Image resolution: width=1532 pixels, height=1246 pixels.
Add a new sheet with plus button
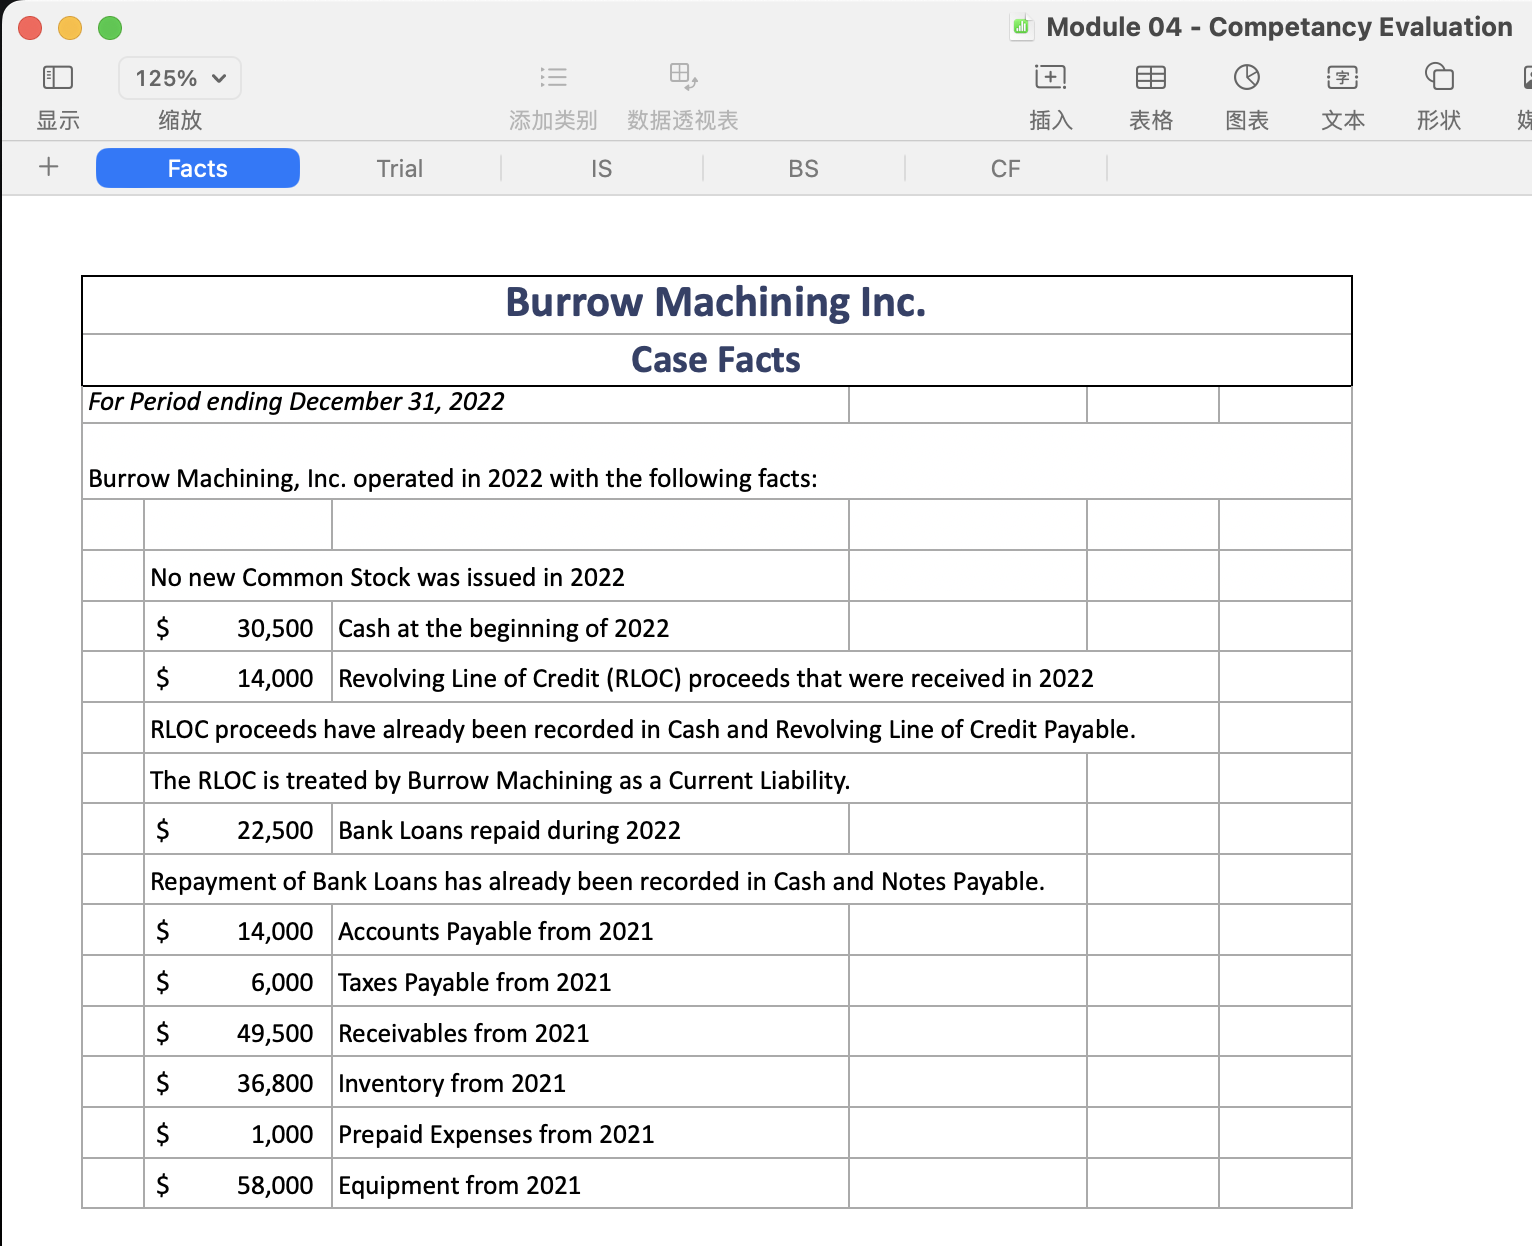click(48, 167)
